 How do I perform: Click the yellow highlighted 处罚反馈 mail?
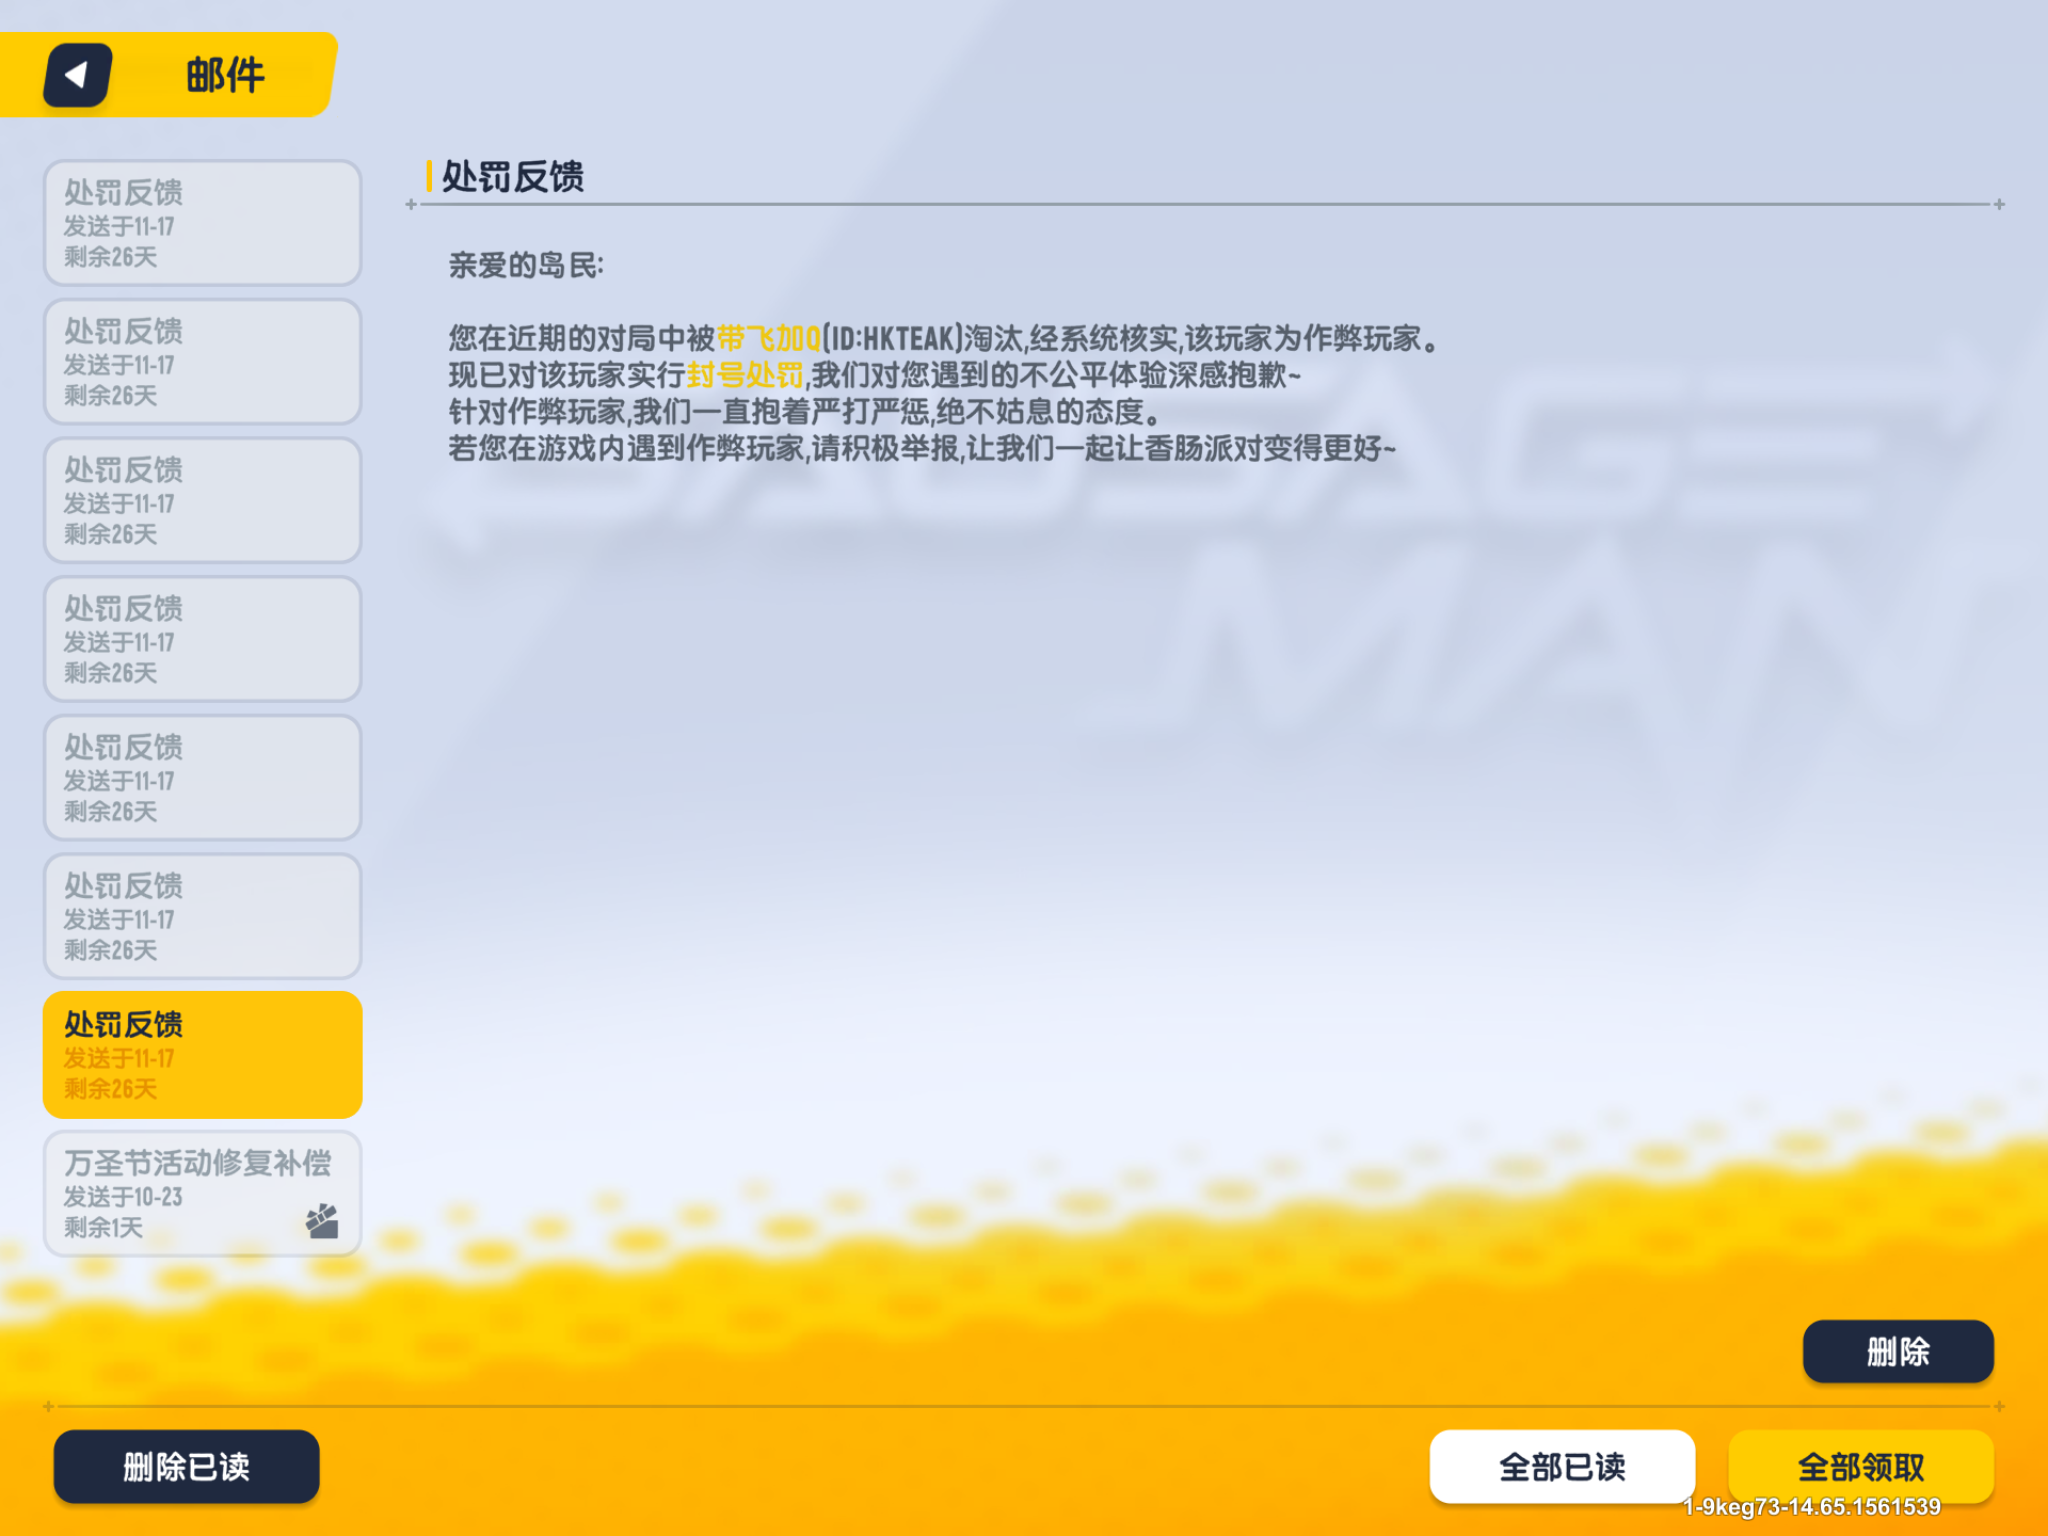pyautogui.click(x=202, y=1055)
